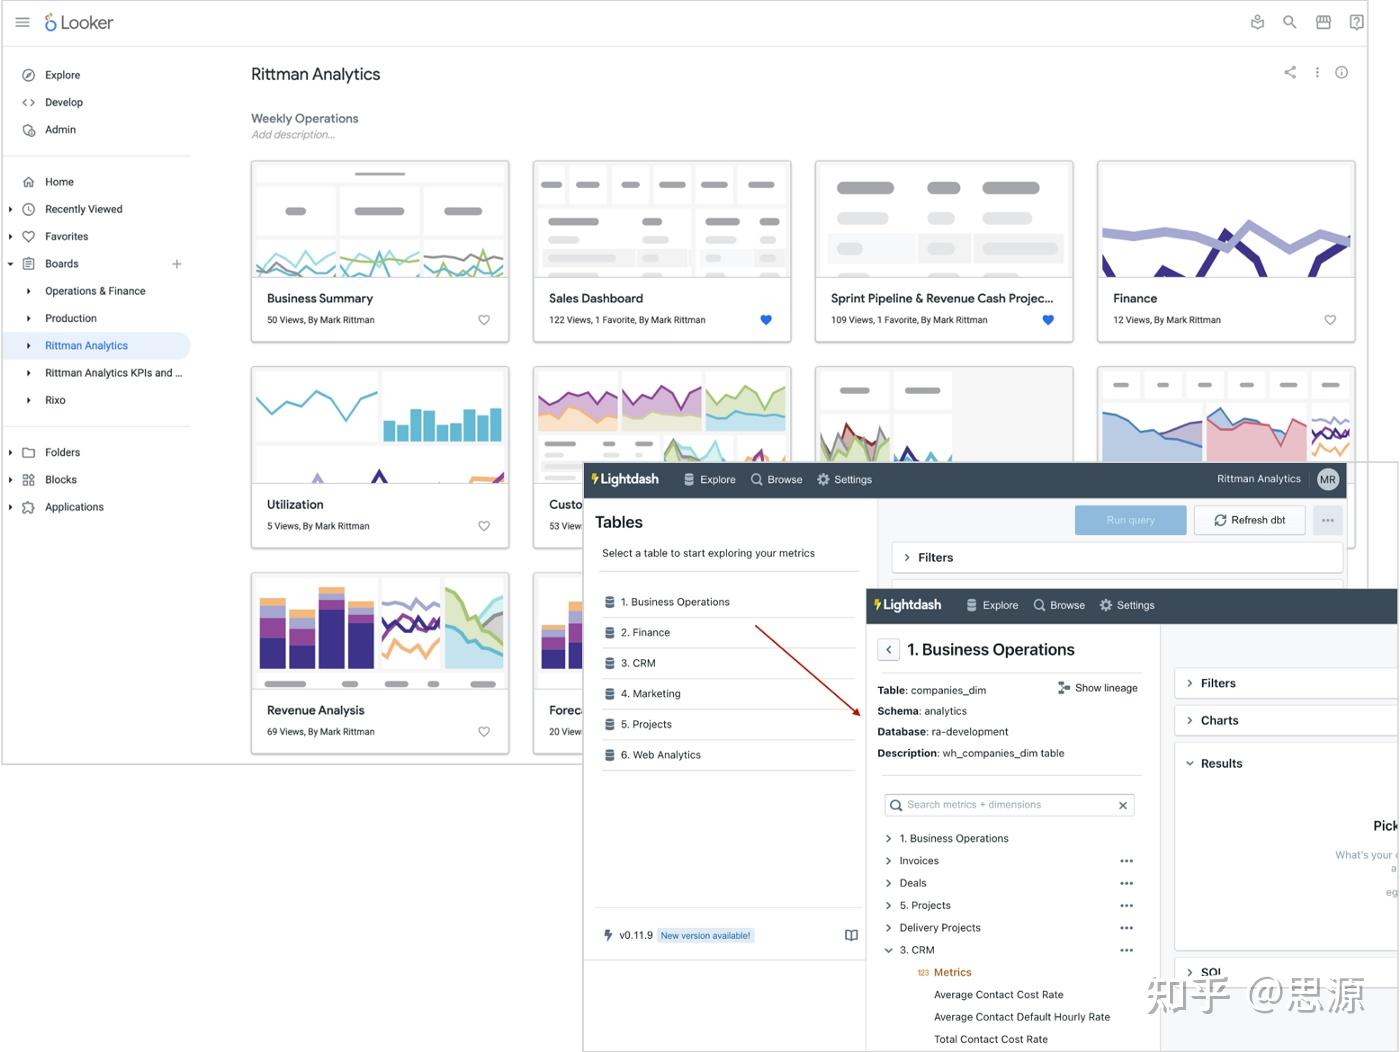The width and height of the screenshot is (1400, 1052).
Task: Click the share icon beside Rittman Analytics title
Action: click(1290, 72)
